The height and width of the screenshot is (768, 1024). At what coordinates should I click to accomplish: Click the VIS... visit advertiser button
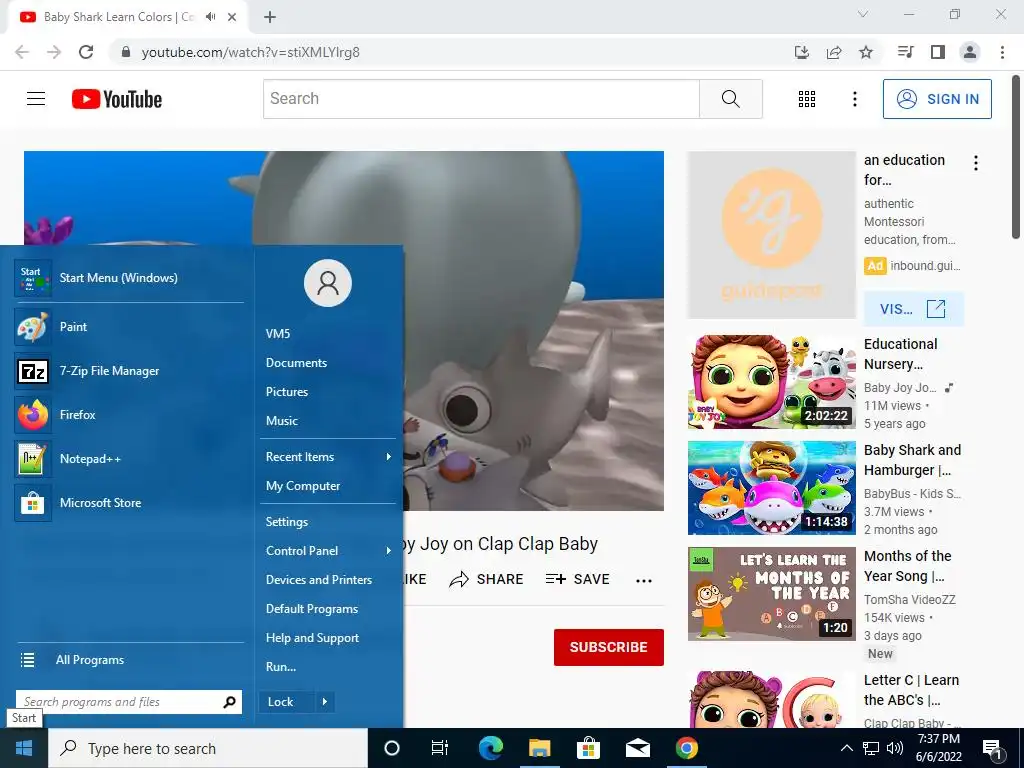coord(914,309)
